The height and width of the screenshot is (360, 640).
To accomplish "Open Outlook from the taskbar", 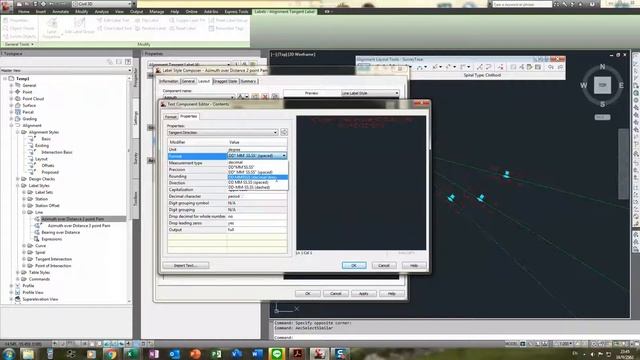I will point(174,354).
